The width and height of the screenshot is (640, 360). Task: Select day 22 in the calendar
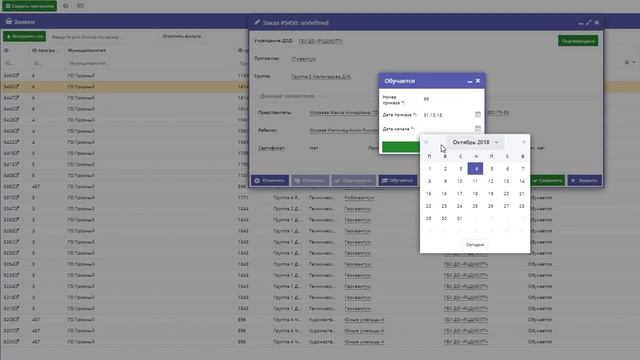(429, 206)
